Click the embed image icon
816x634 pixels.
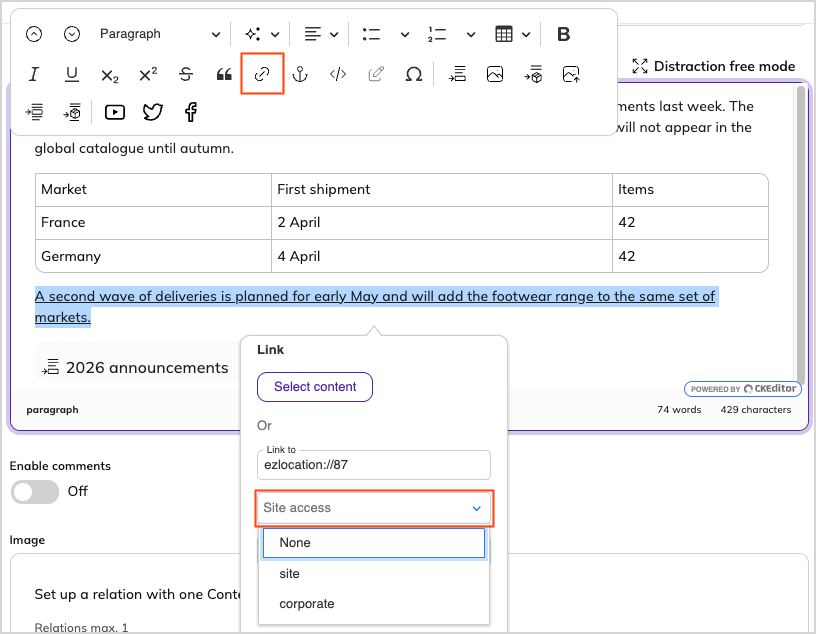pyautogui.click(x=495, y=74)
